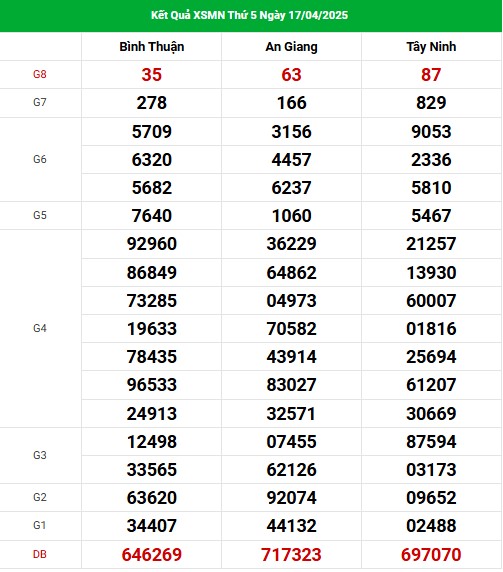Click An Giang special prize 717323
503x572 pixels.
tap(291, 555)
